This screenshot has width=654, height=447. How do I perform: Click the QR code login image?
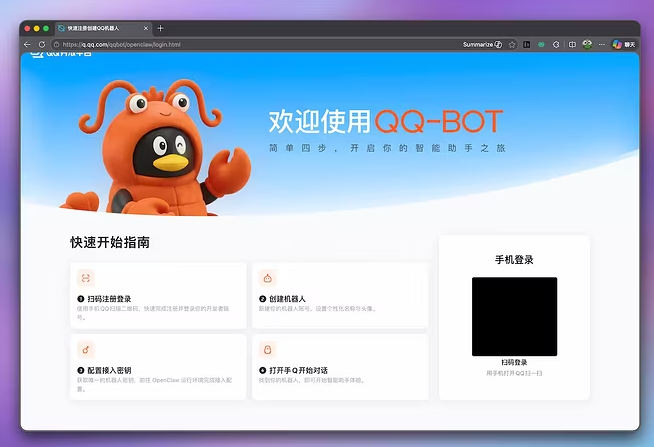point(514,316)
